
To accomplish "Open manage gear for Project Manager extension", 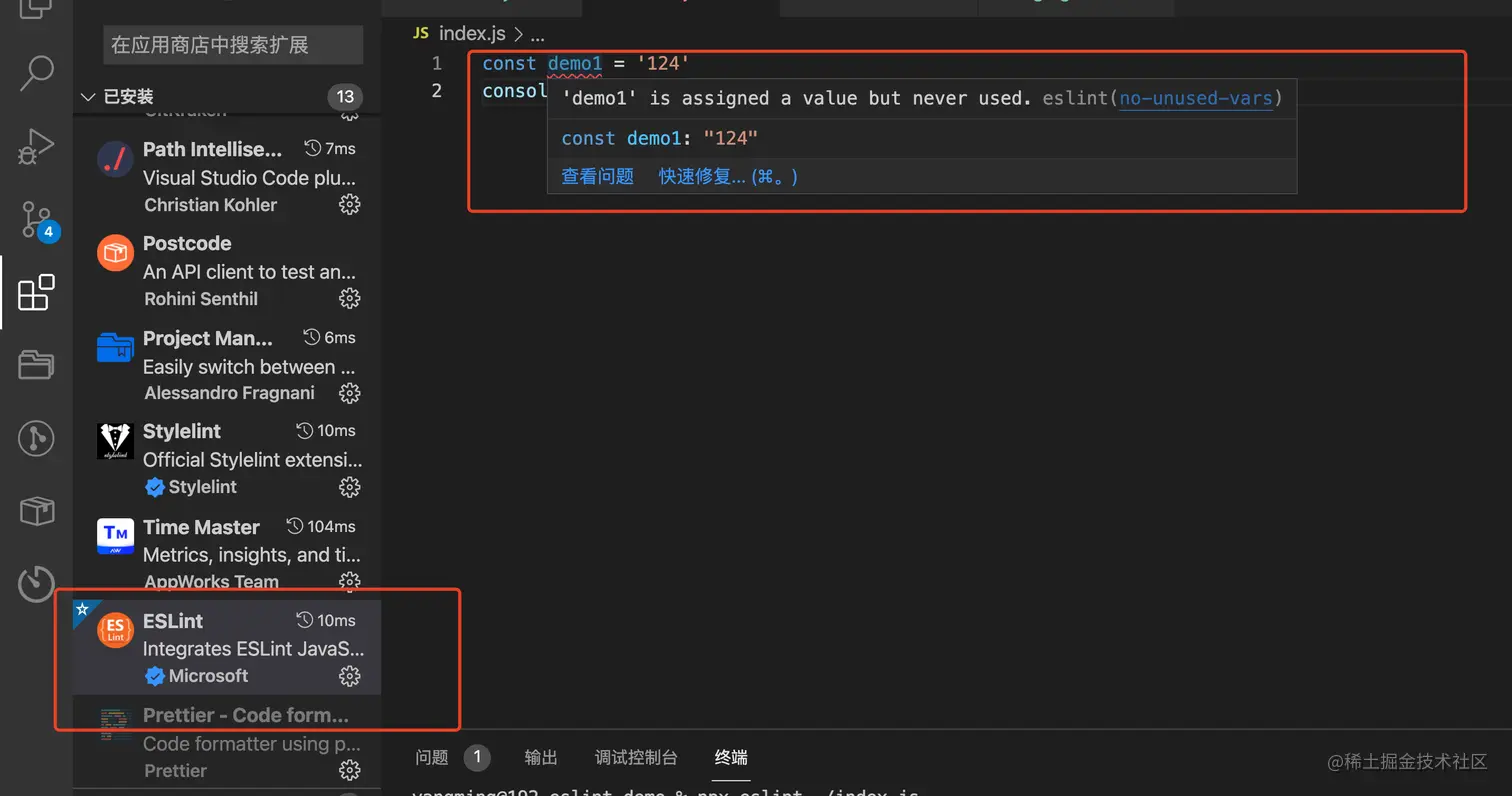I will 349,392.
